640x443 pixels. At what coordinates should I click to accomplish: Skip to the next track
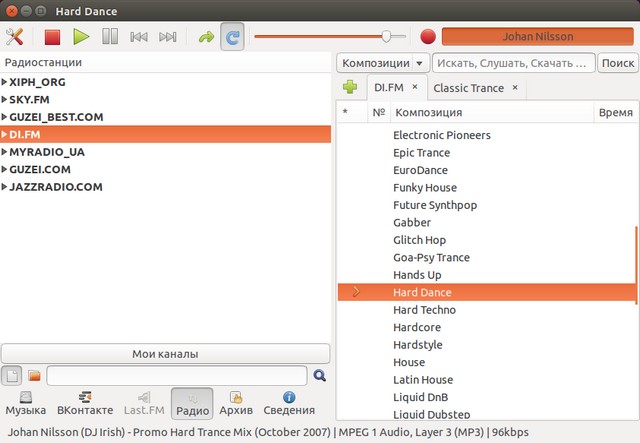(x=168, y=37)
